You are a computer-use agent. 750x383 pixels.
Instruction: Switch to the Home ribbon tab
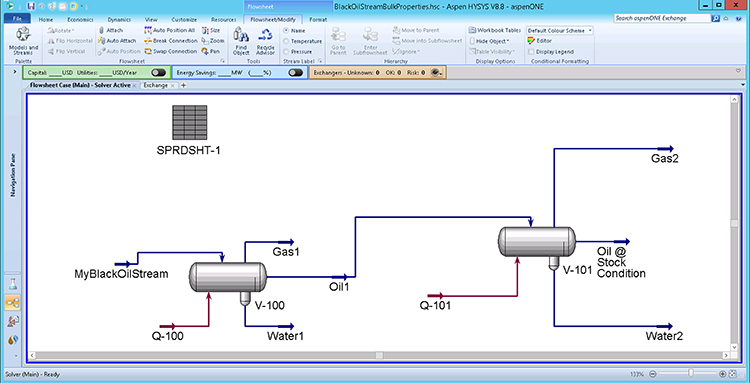45,20
